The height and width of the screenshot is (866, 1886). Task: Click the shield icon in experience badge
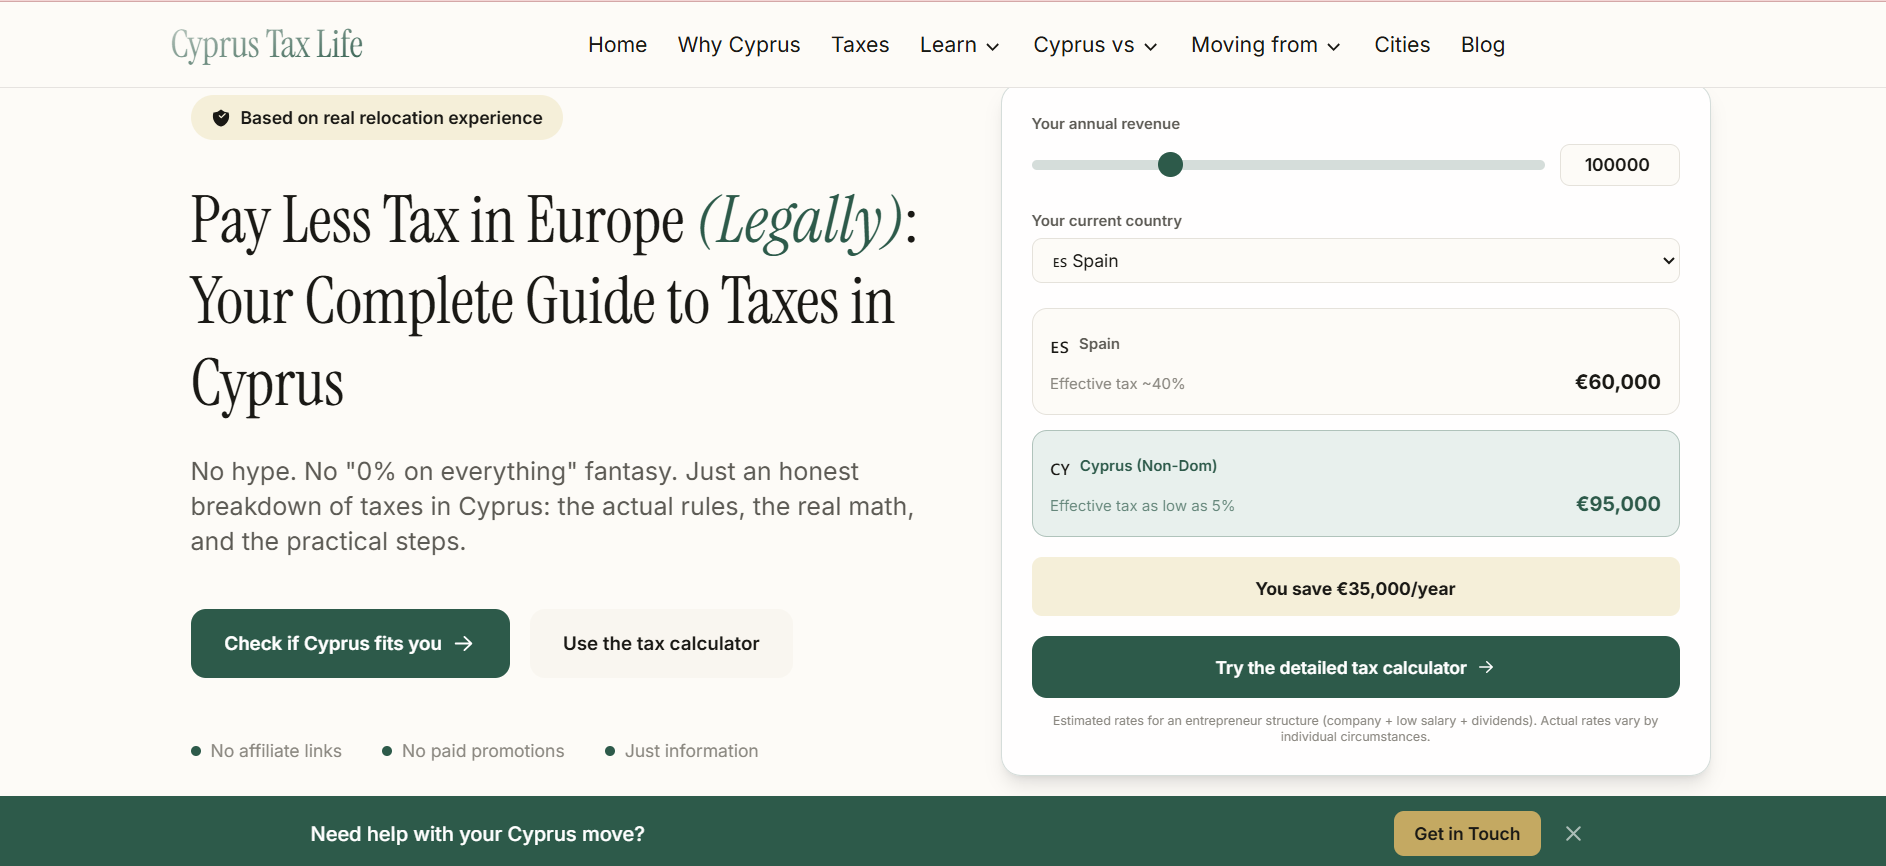[x=221, y=118]
